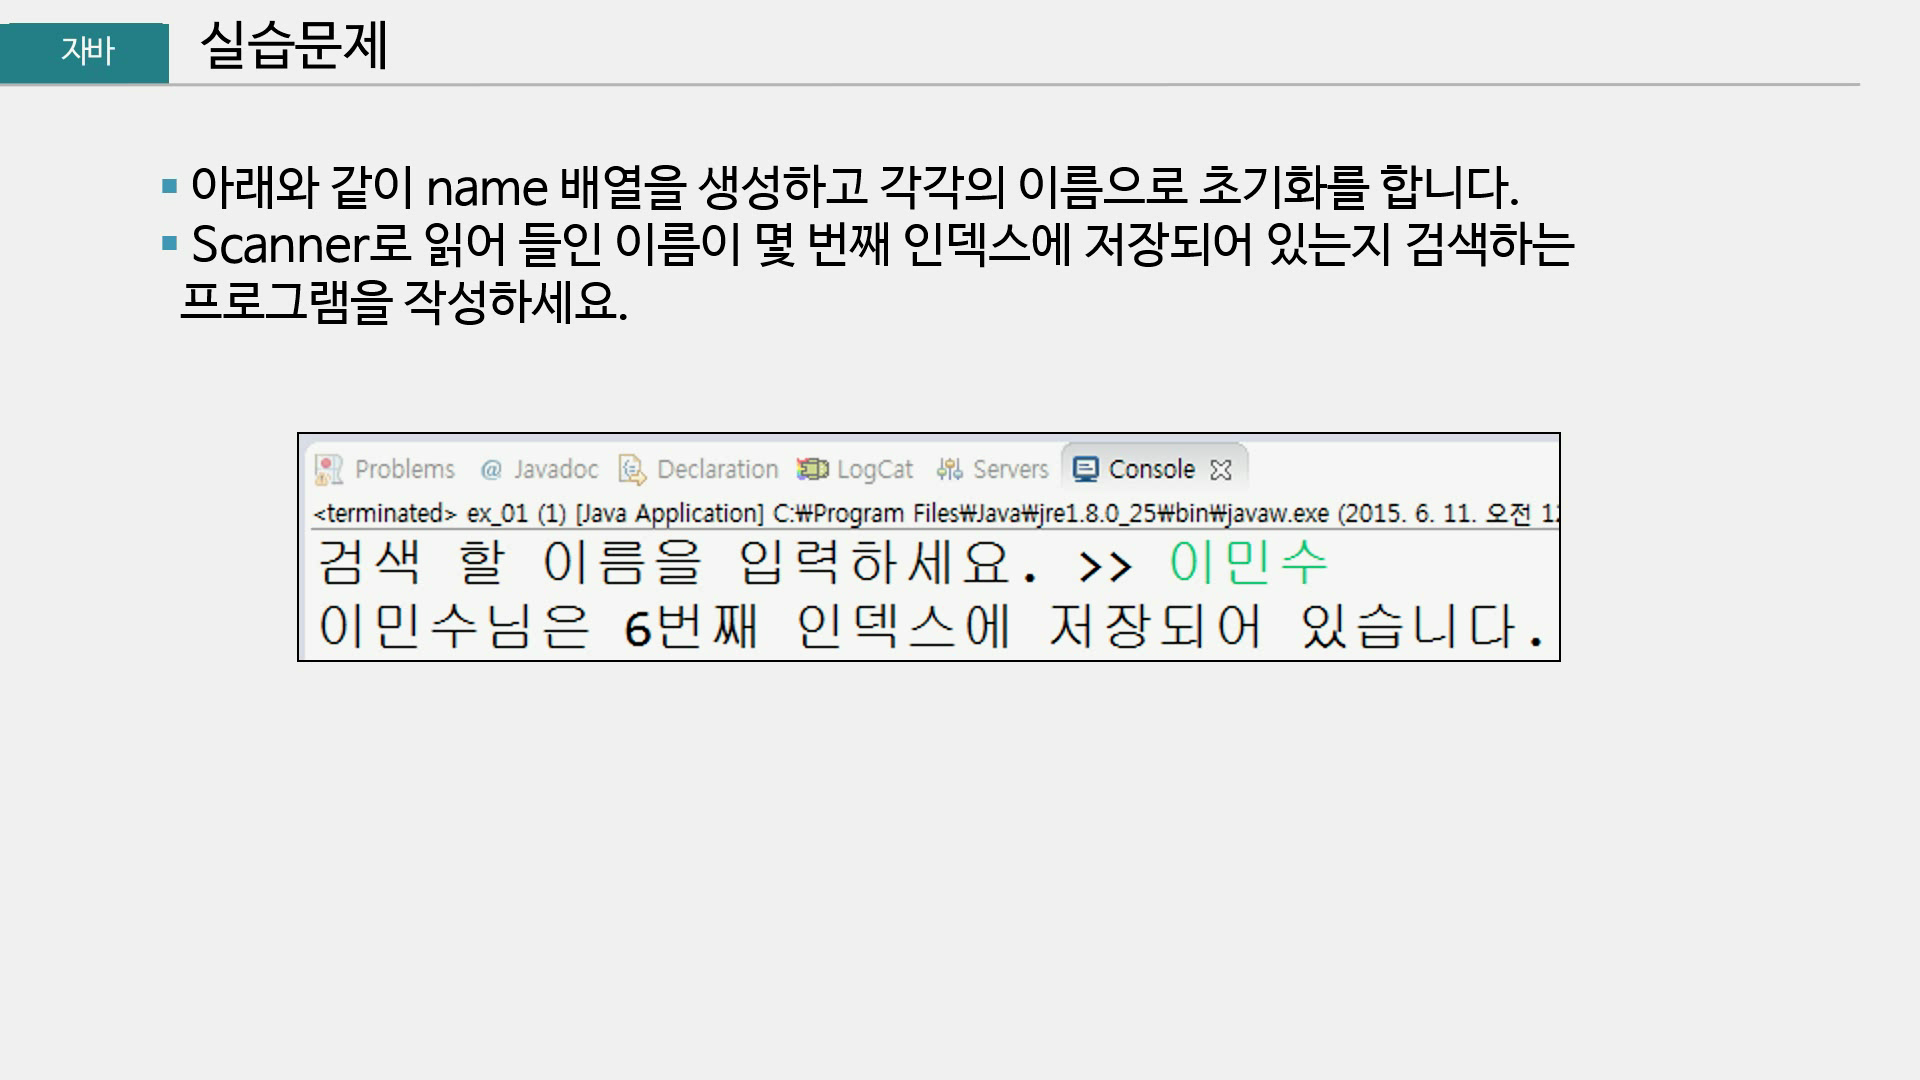Viewport: 1920px width, 1080px height.
Task: Click the Console monitor icon
Action: 1085,469
